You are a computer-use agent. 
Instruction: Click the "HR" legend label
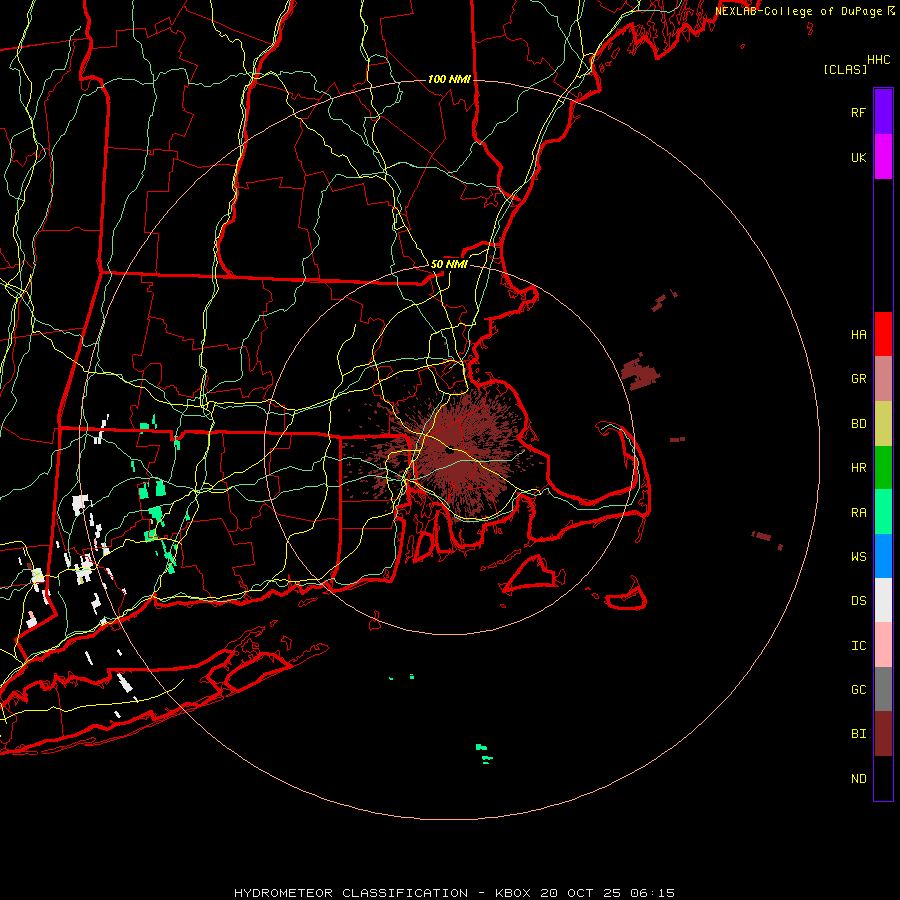(x=858, y=468)
